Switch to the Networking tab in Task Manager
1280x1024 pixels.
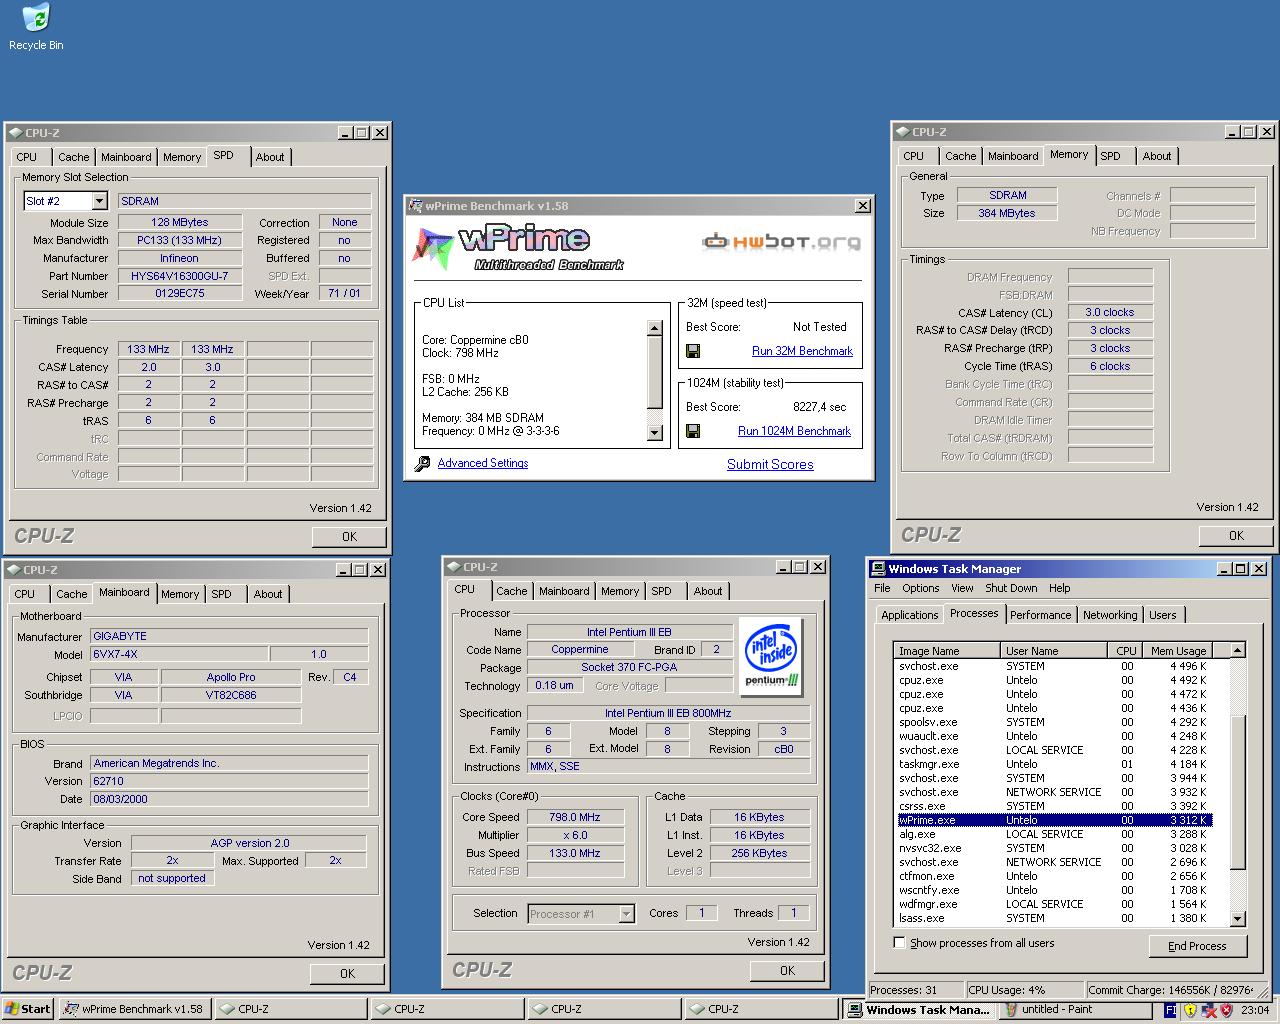1110,615
